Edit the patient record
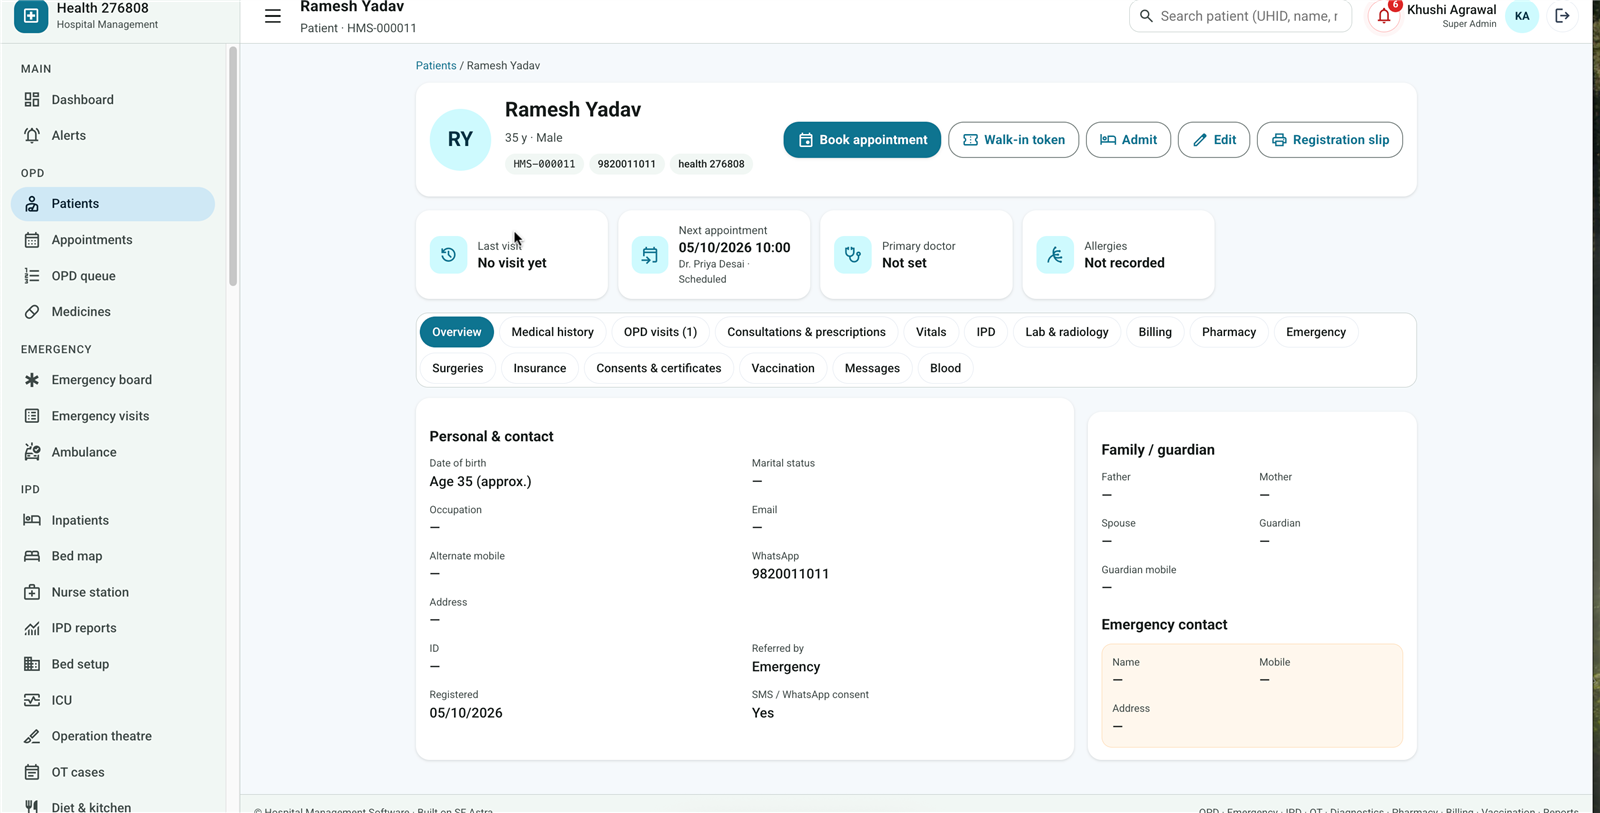 (x=1214, y=140)
